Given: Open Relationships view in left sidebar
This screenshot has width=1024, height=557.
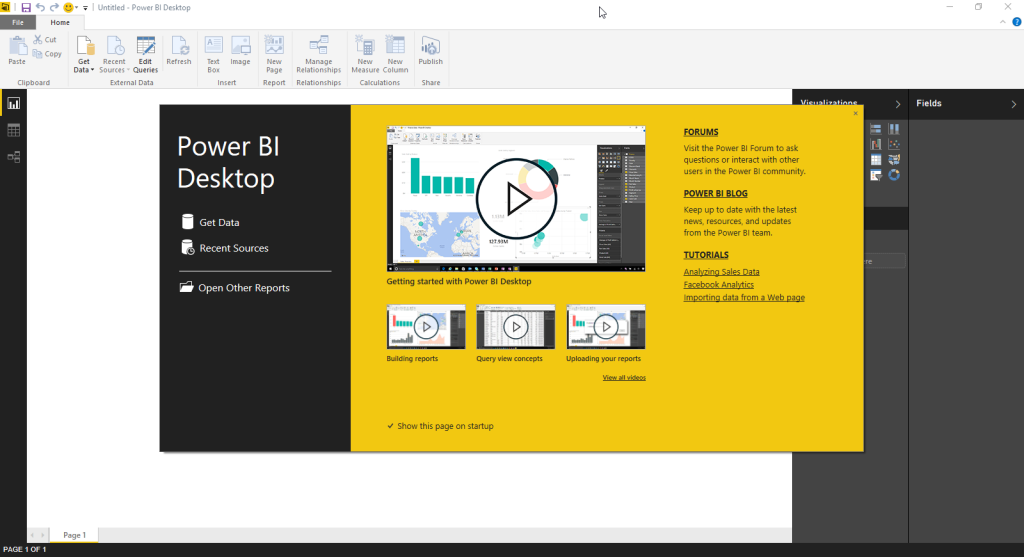Looking at the screenshot, I should (x=14, y=157).
